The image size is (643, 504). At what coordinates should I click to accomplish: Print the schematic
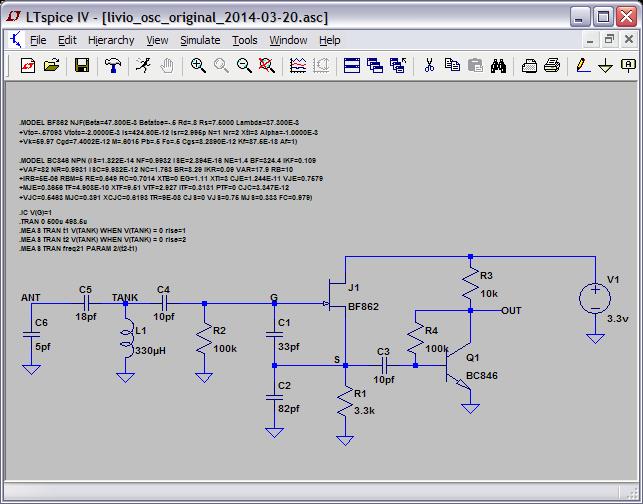pos(552,65)
